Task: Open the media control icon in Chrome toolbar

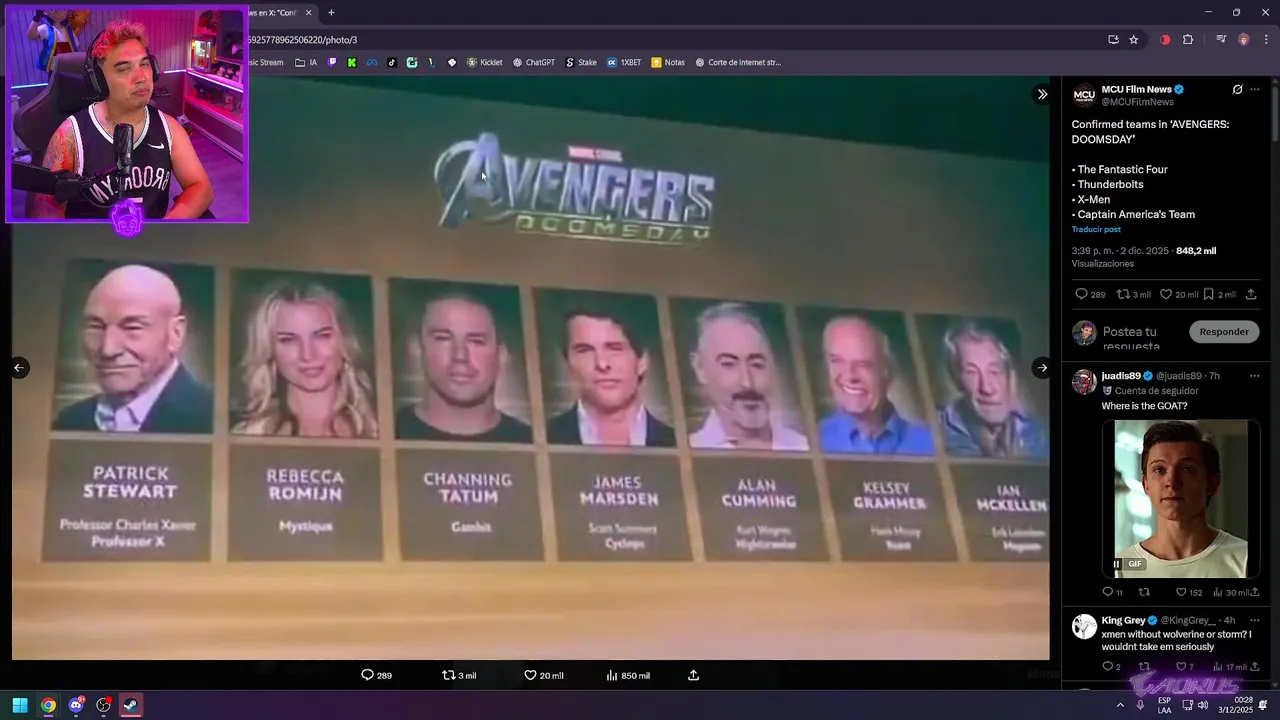Action: coord(1221,40)
